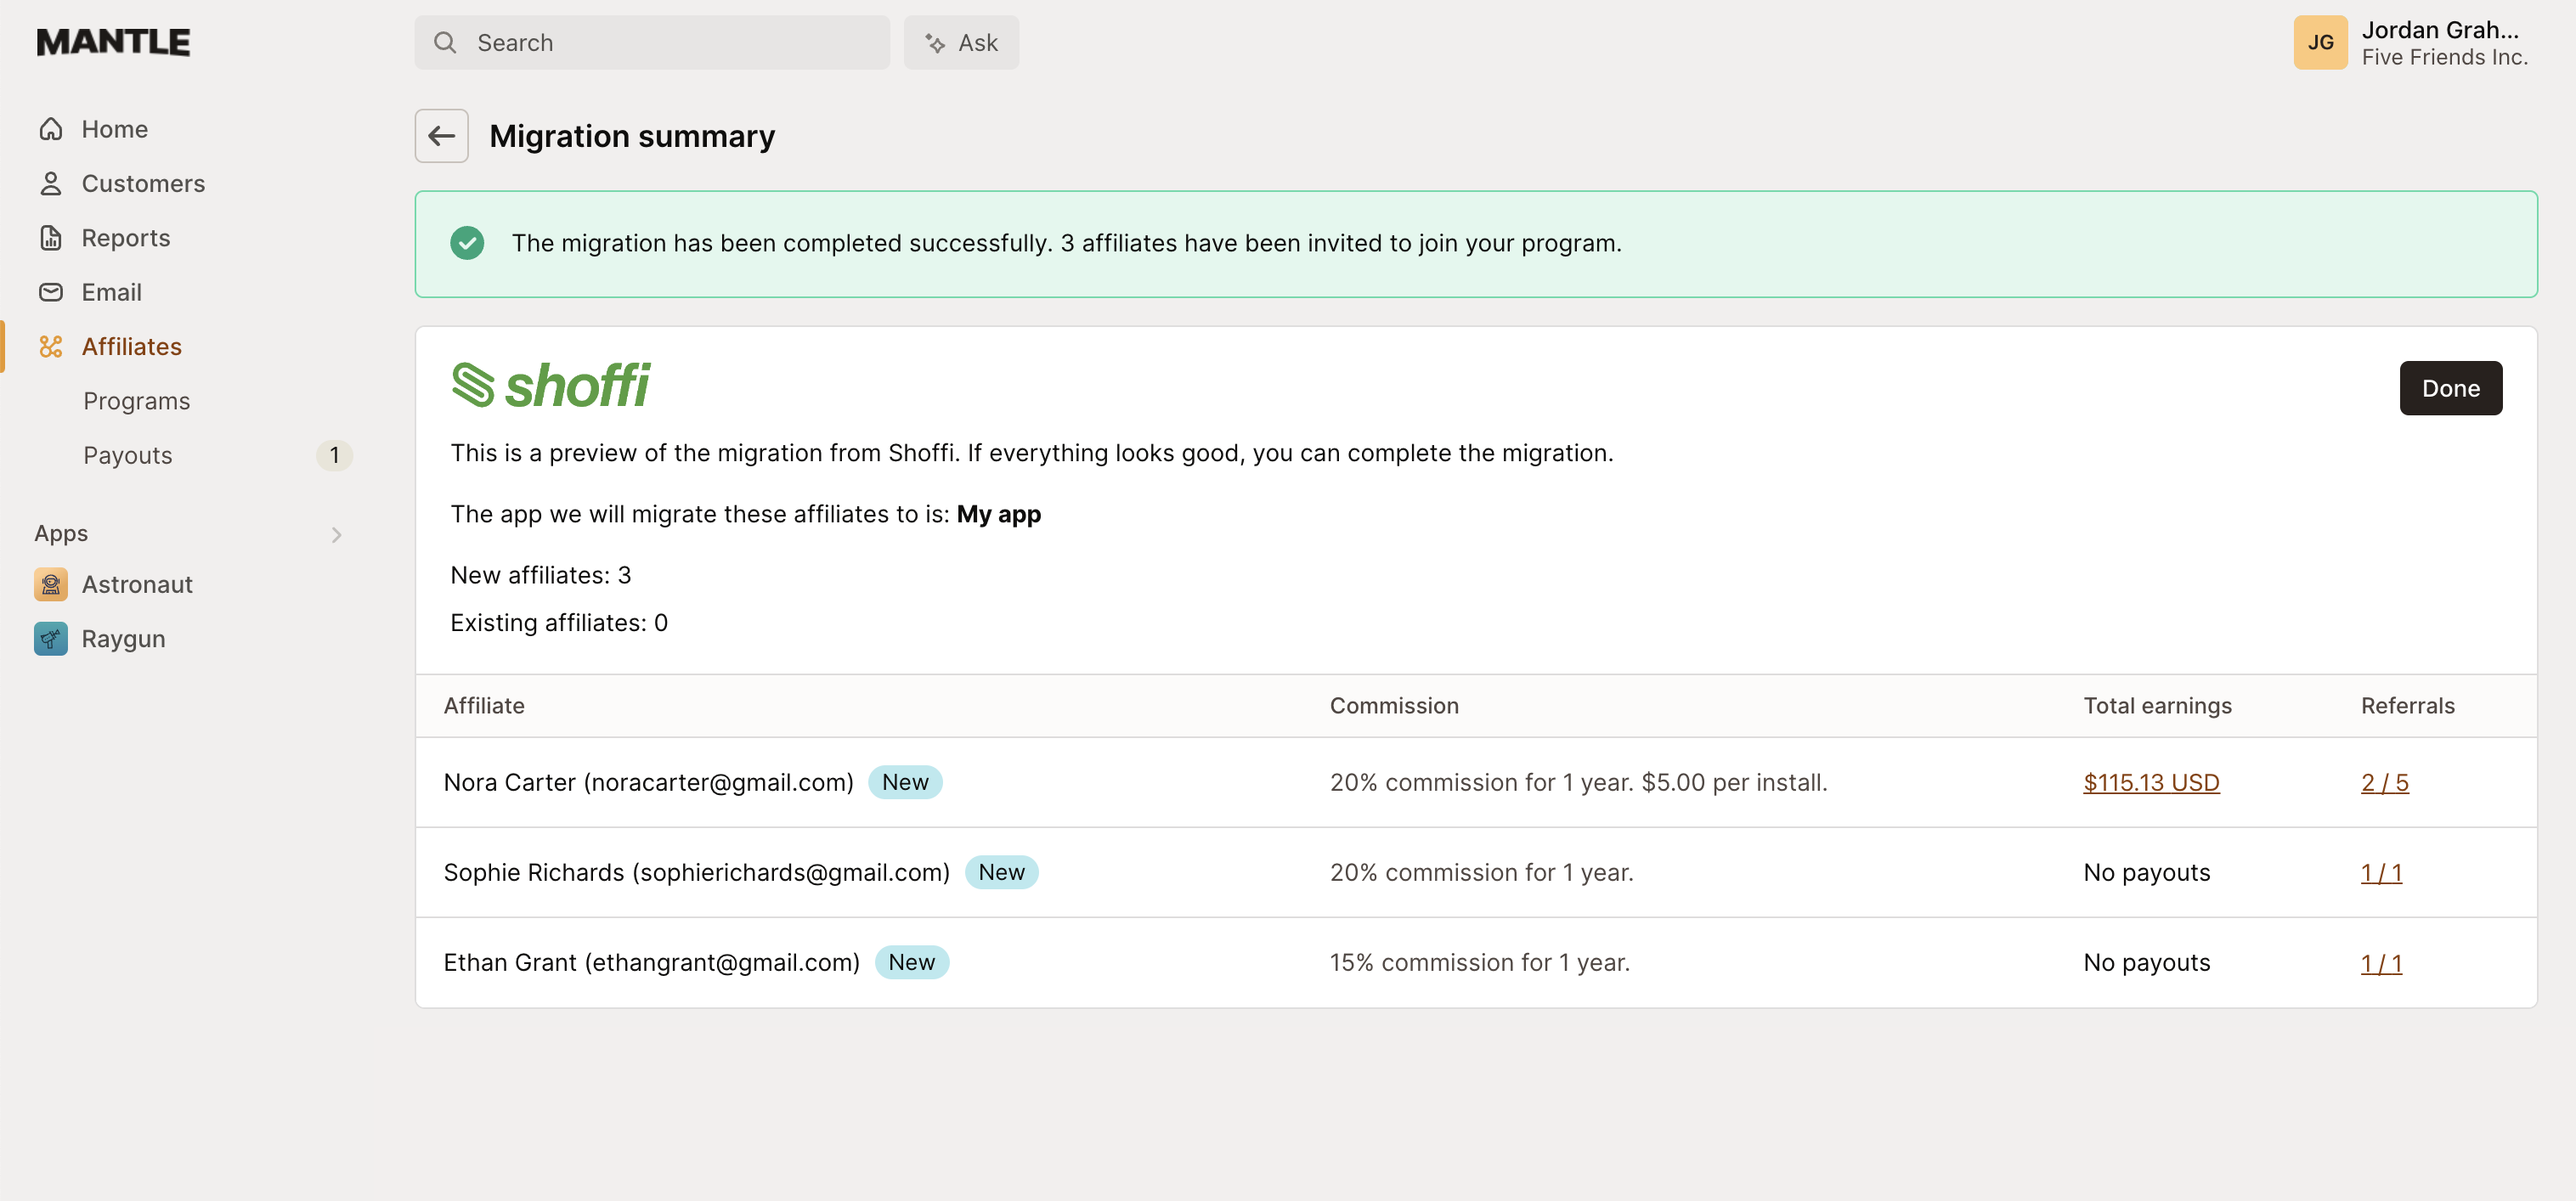Open Ask with the sparkle icon
The width and height of the screenshot is (2576, 1201).
(934, 42)
